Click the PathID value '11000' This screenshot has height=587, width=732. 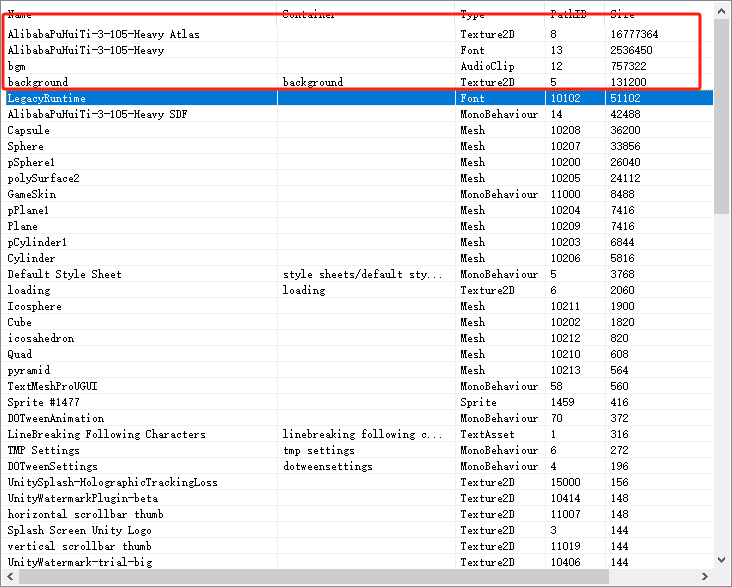[x=565, y=194]
